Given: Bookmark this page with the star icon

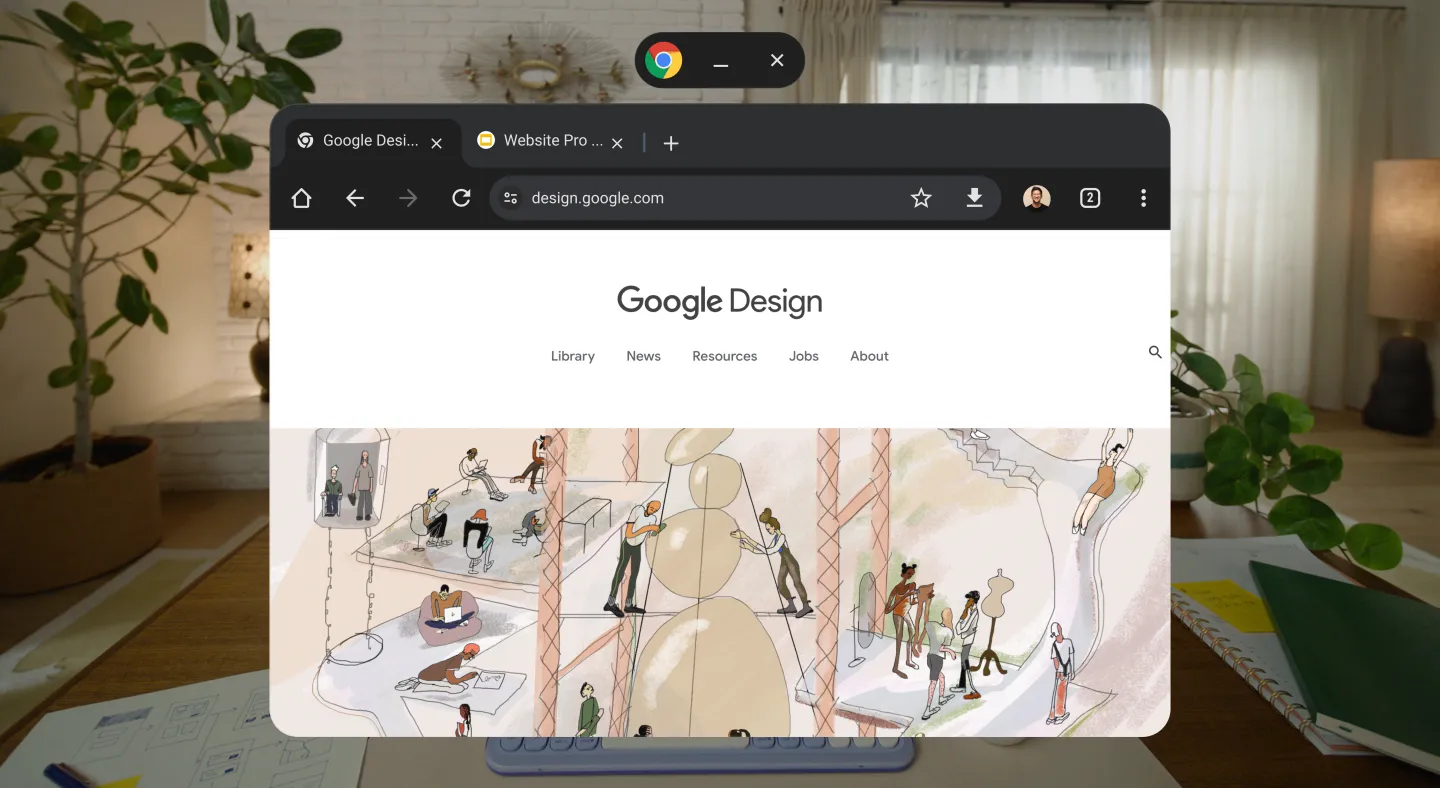Looking at the screenshot, I should coord(921,198).
